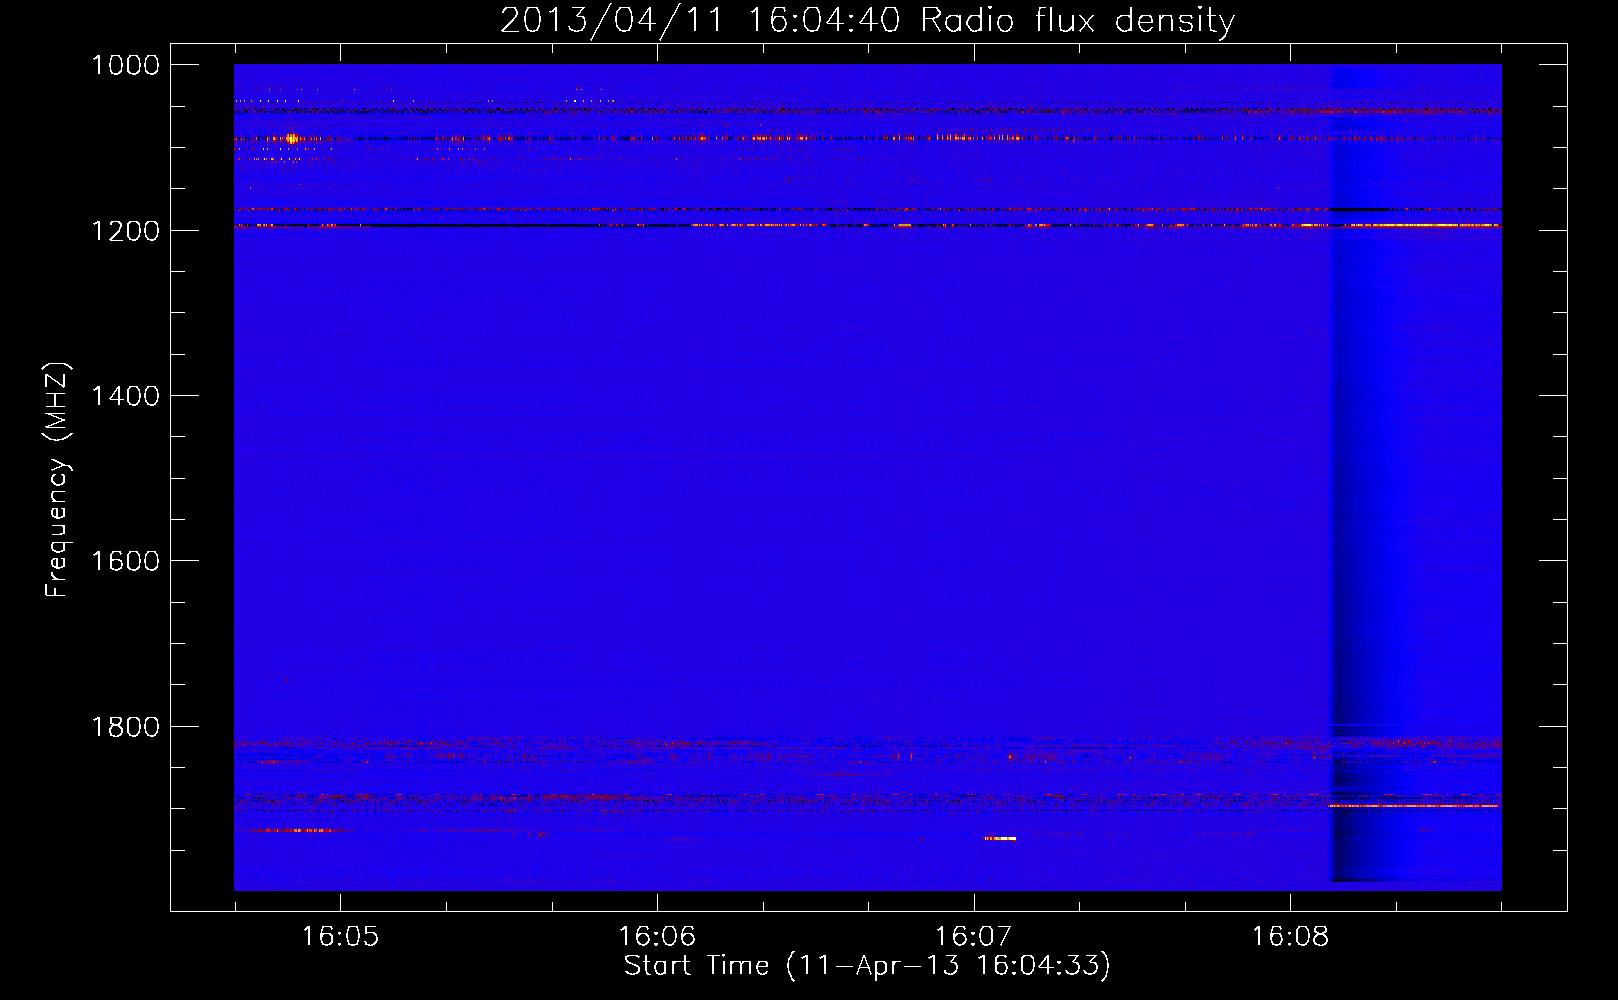This screenshot has height=1000, width=1618.
Task: Click the 1000 frequency tick label
Action: click(125, 65)
